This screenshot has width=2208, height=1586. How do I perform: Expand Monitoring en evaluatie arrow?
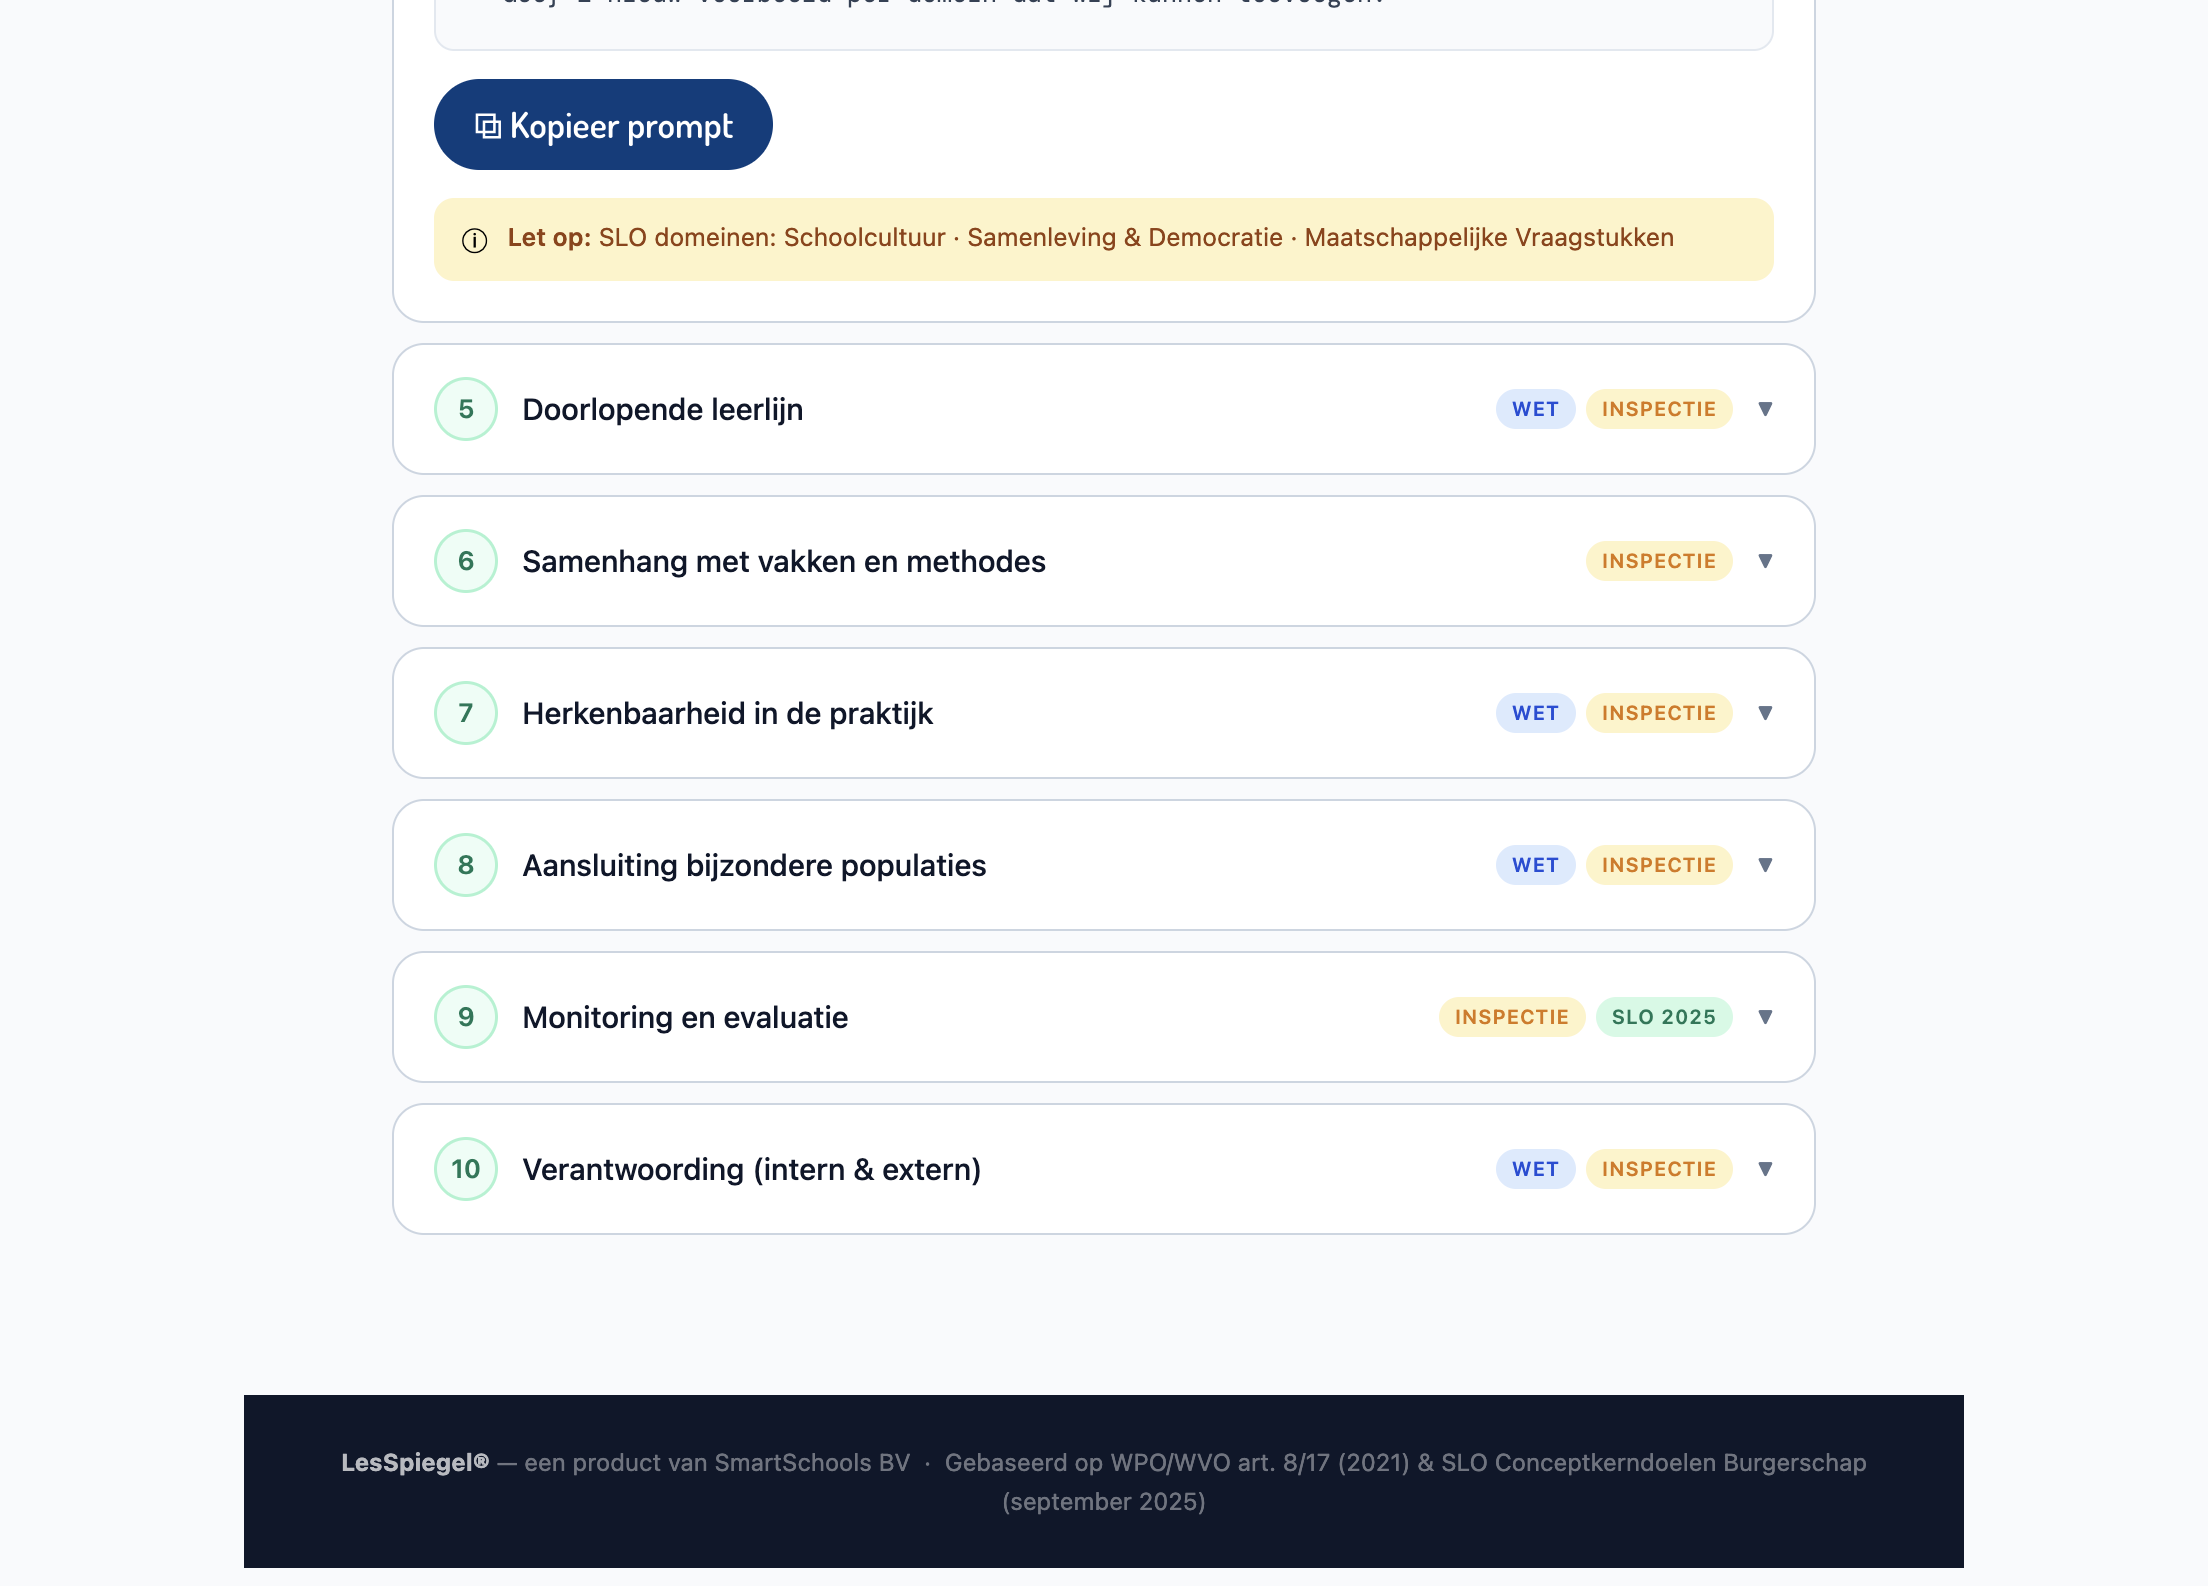(x=1765, y=1017)
